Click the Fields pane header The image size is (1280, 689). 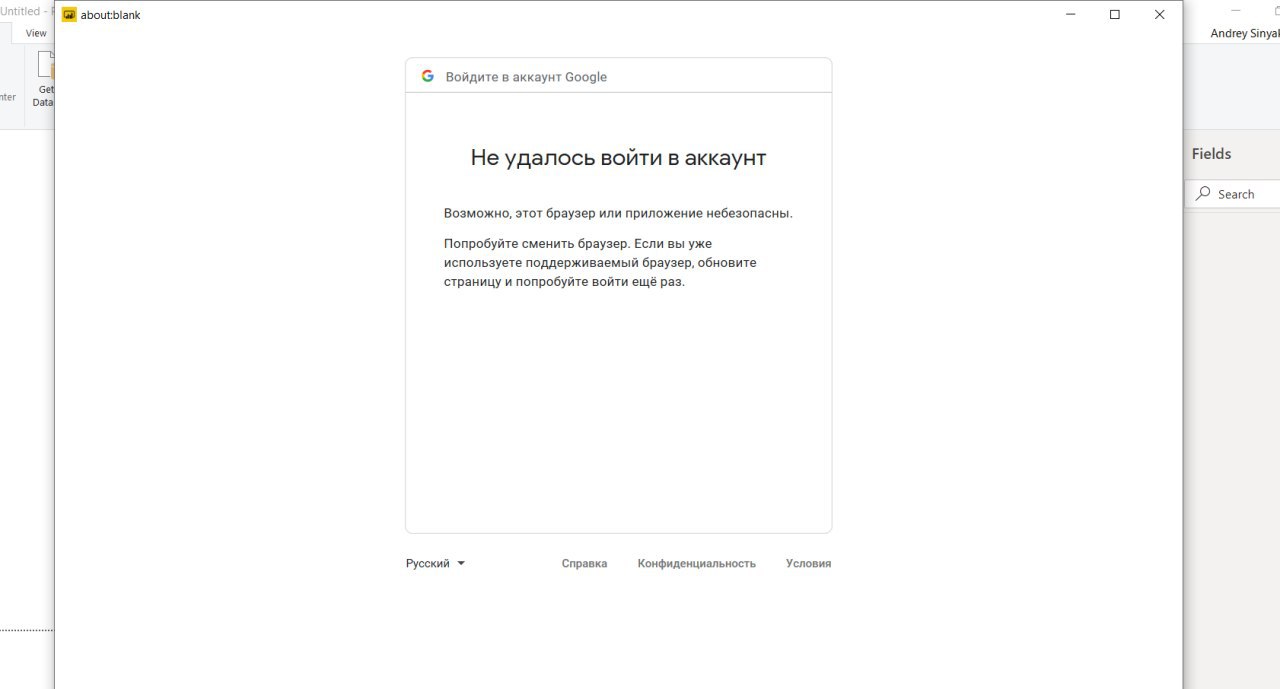coord(1211,154)
